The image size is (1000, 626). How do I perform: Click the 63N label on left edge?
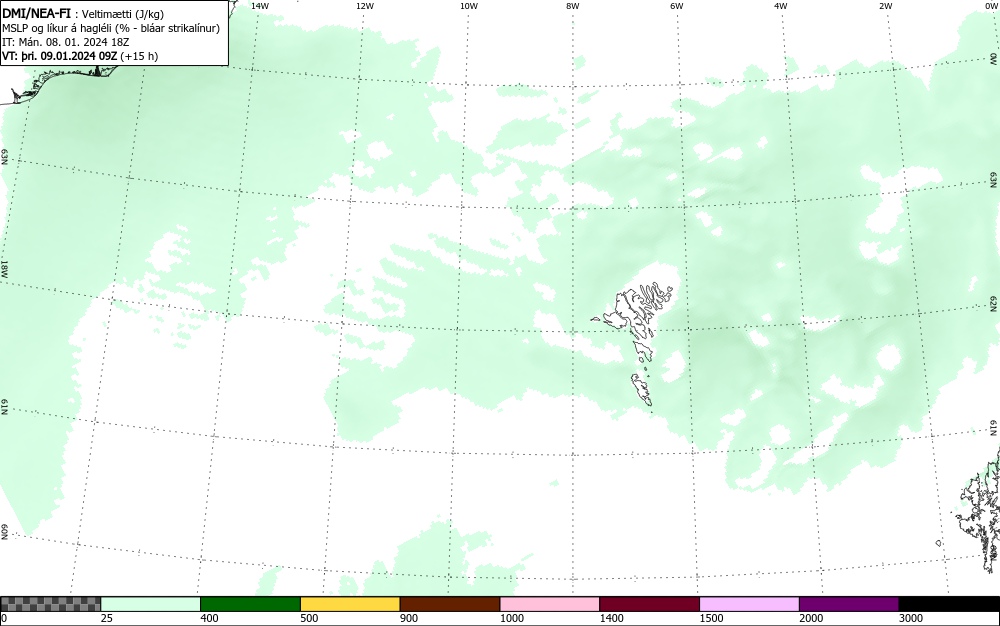5,157
